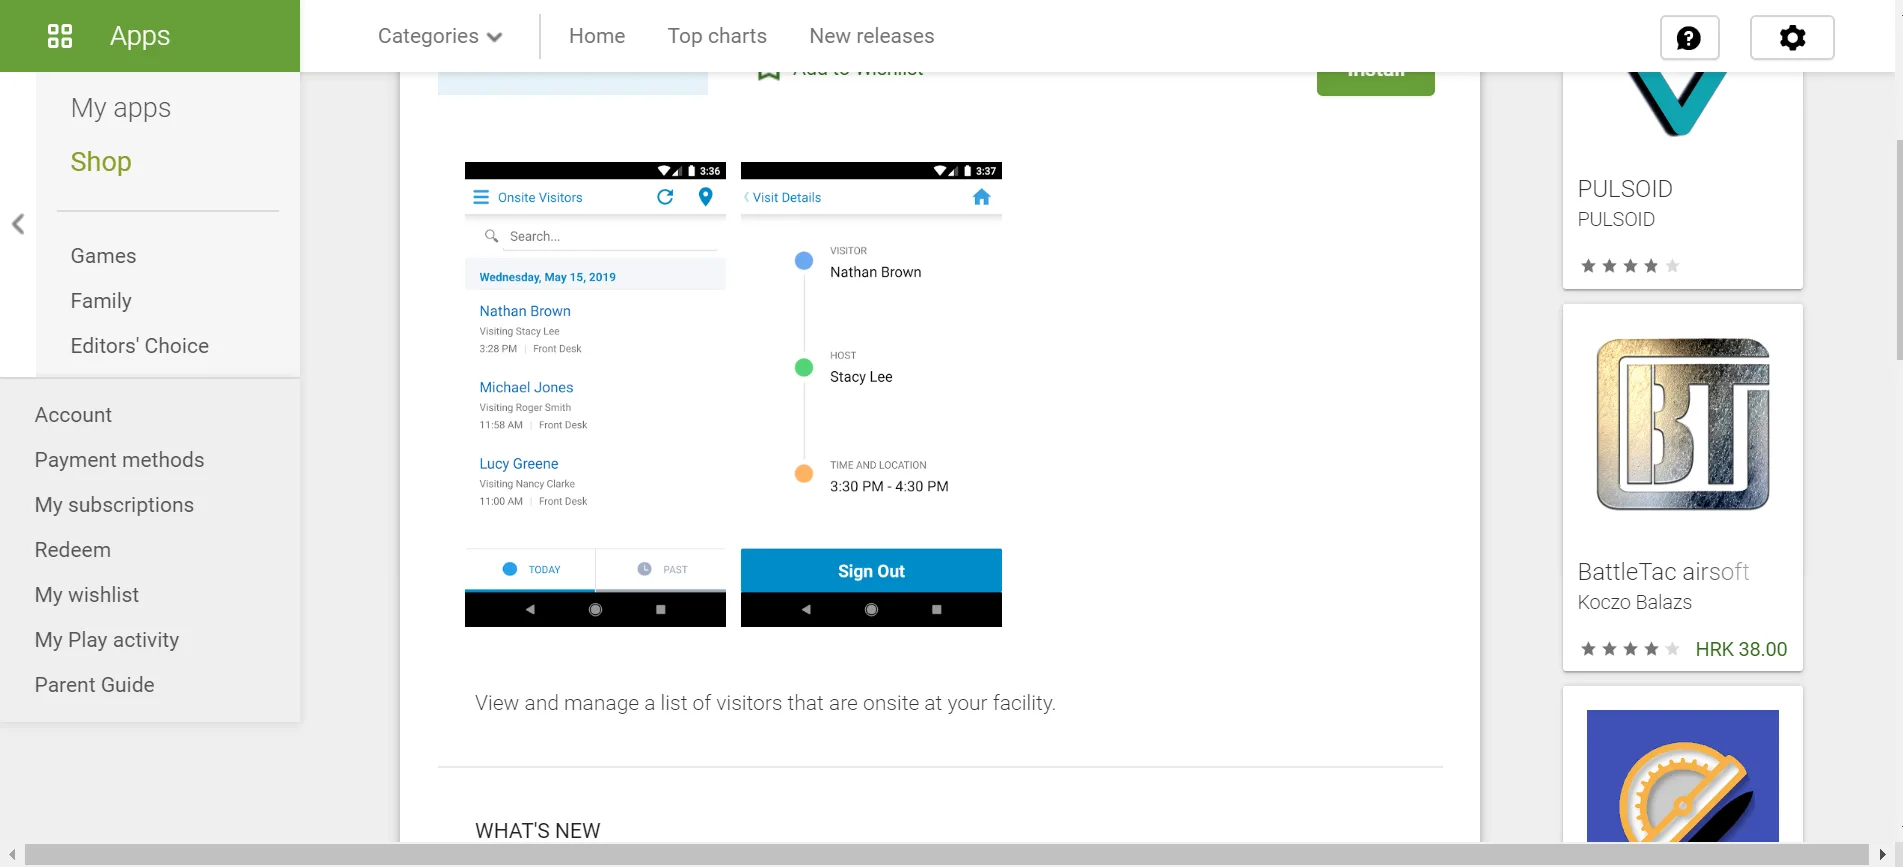
Task: Click the Add to Wishlist bookmark icon
Action: point(768,75)
